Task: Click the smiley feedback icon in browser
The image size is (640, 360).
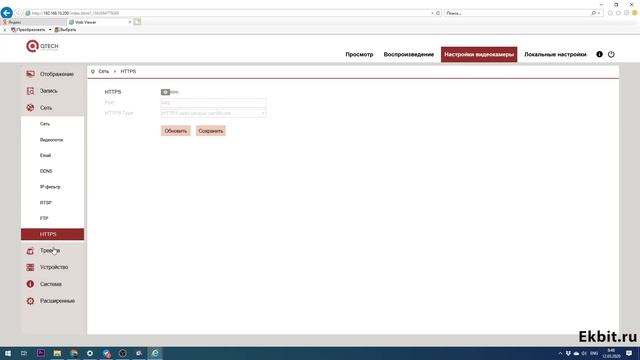Action: (x=635, y=13)
